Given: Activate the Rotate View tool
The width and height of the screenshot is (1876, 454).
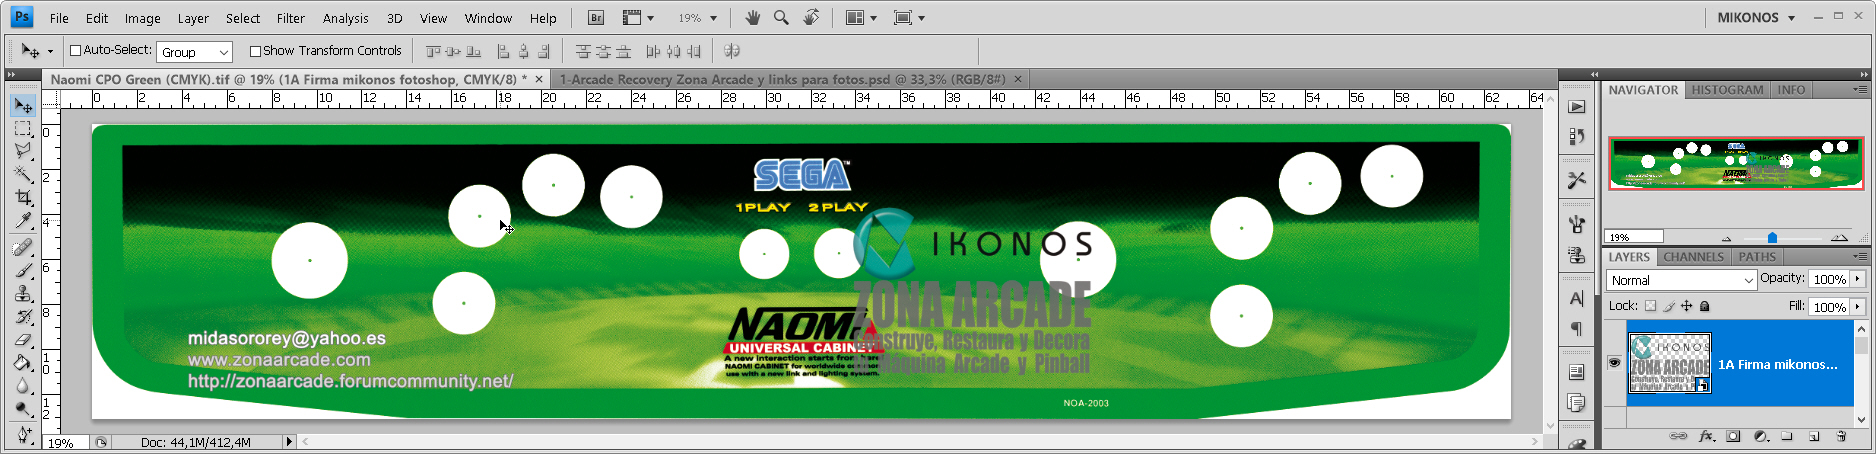Looking at the screenshot, I should coord(811,18).
